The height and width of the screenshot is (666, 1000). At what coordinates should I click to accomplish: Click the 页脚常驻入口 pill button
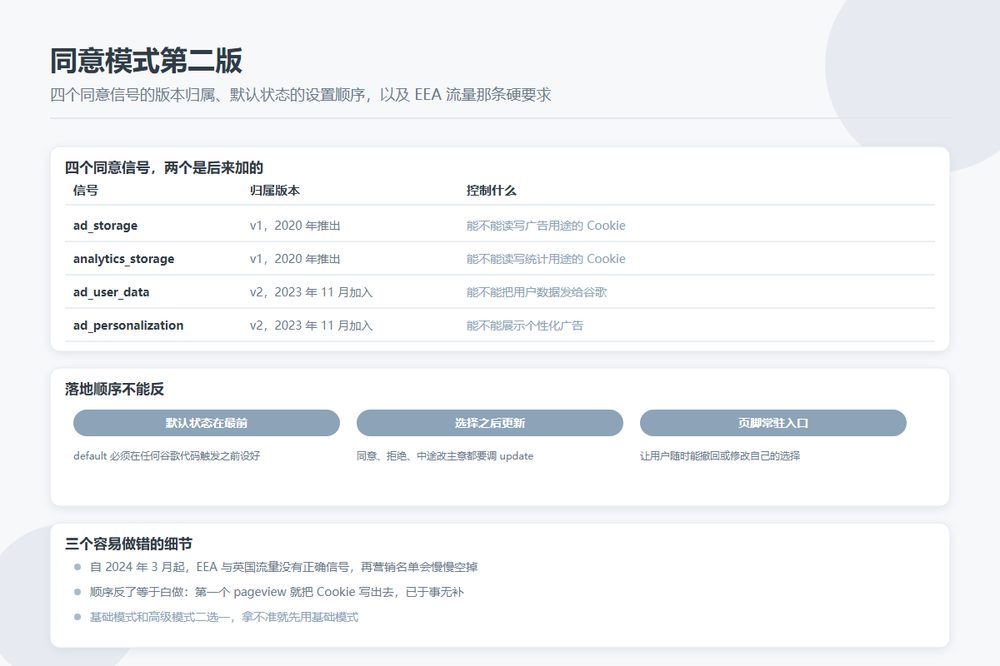[x=773, y=423]
